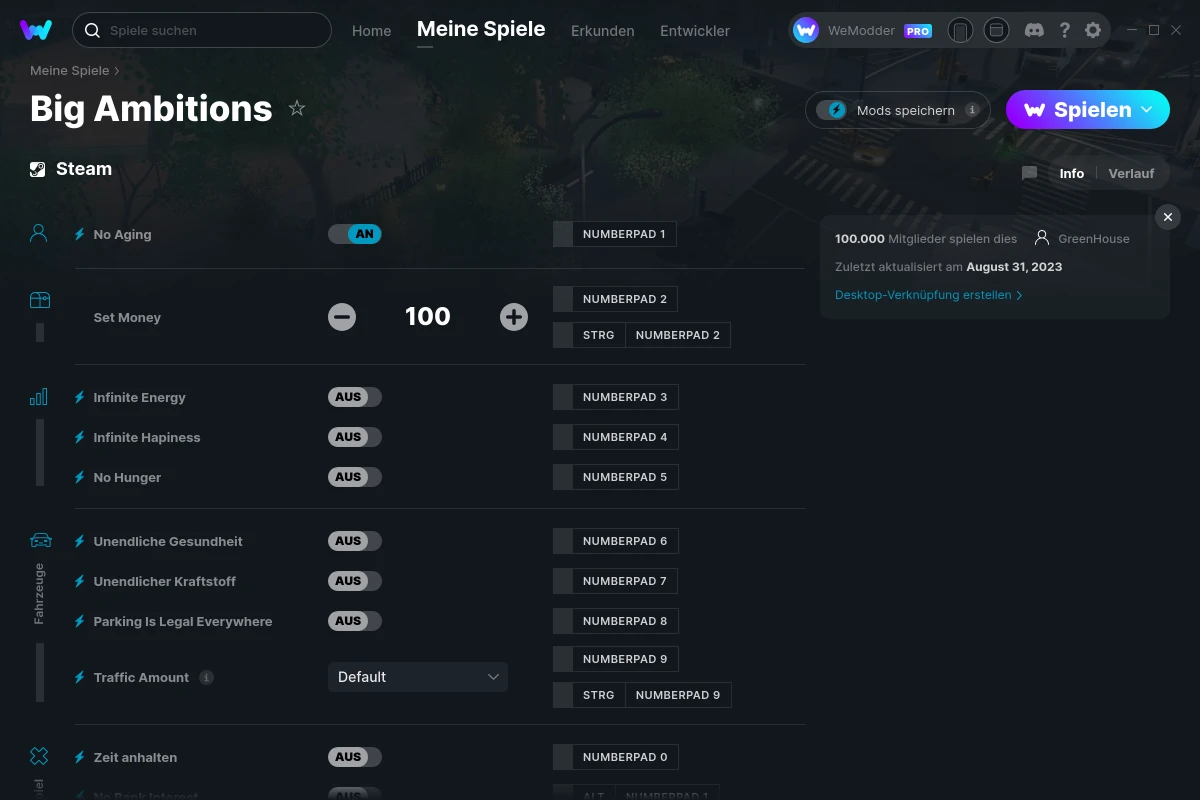Viewport: 1200px width, 800px height.
Task: Edit the NUMBERPAD 5 hotkey
Action: [616, 477]
